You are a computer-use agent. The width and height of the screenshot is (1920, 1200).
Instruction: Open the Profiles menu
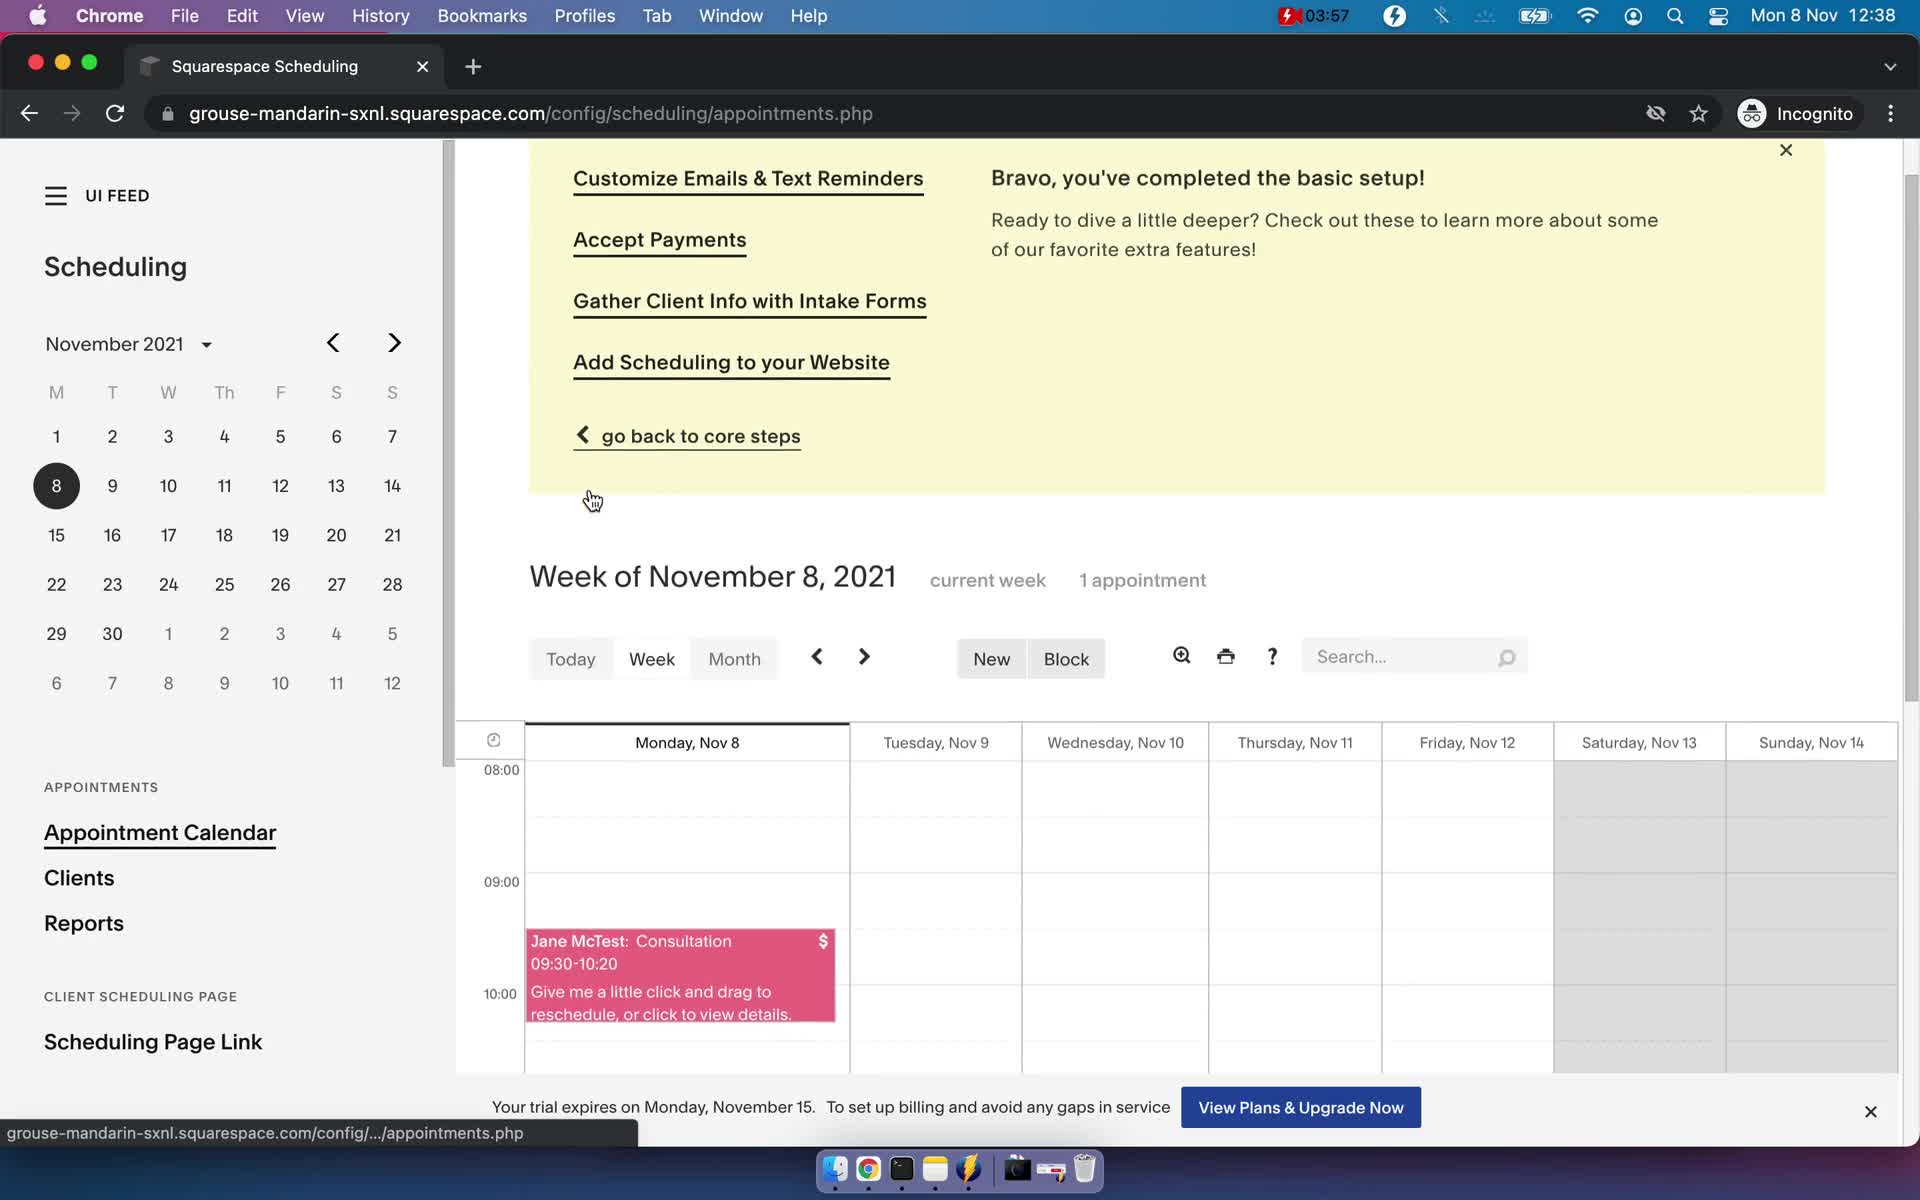[585, 16]
